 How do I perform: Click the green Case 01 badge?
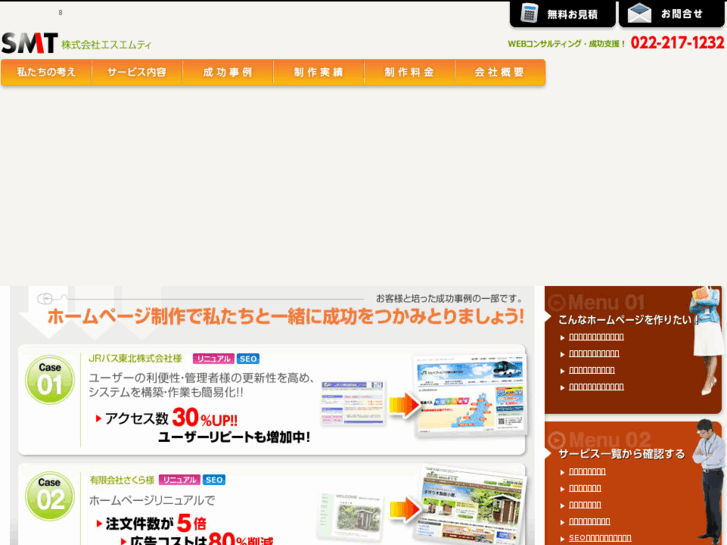coord(50,379)
